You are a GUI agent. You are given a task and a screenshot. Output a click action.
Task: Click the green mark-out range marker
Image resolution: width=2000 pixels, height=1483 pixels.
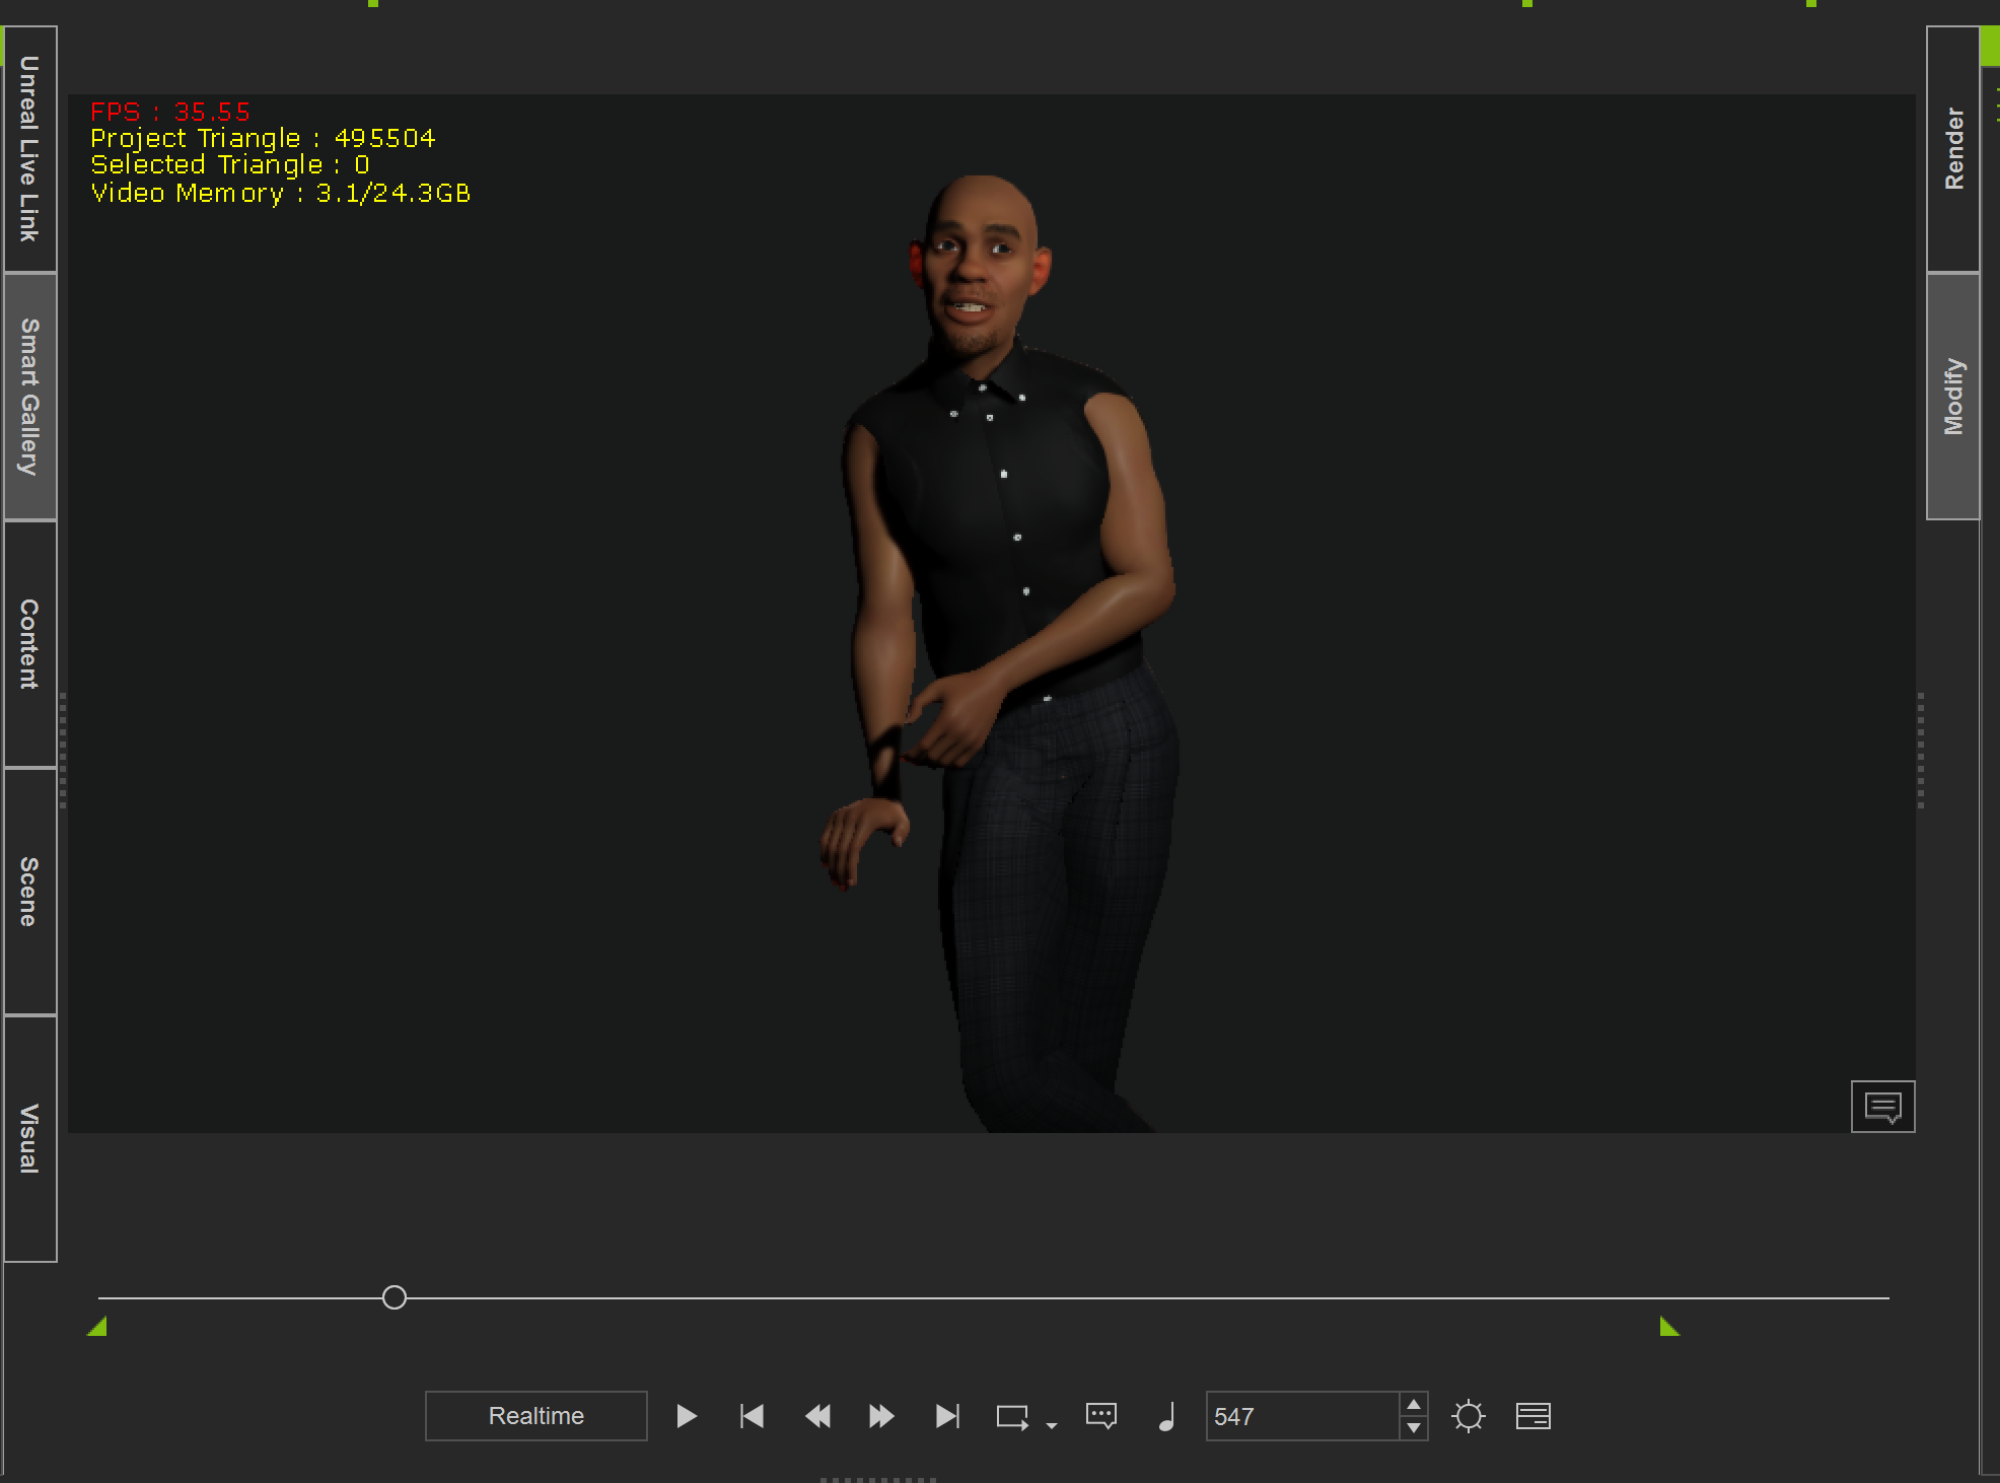click(1669, 1327)
